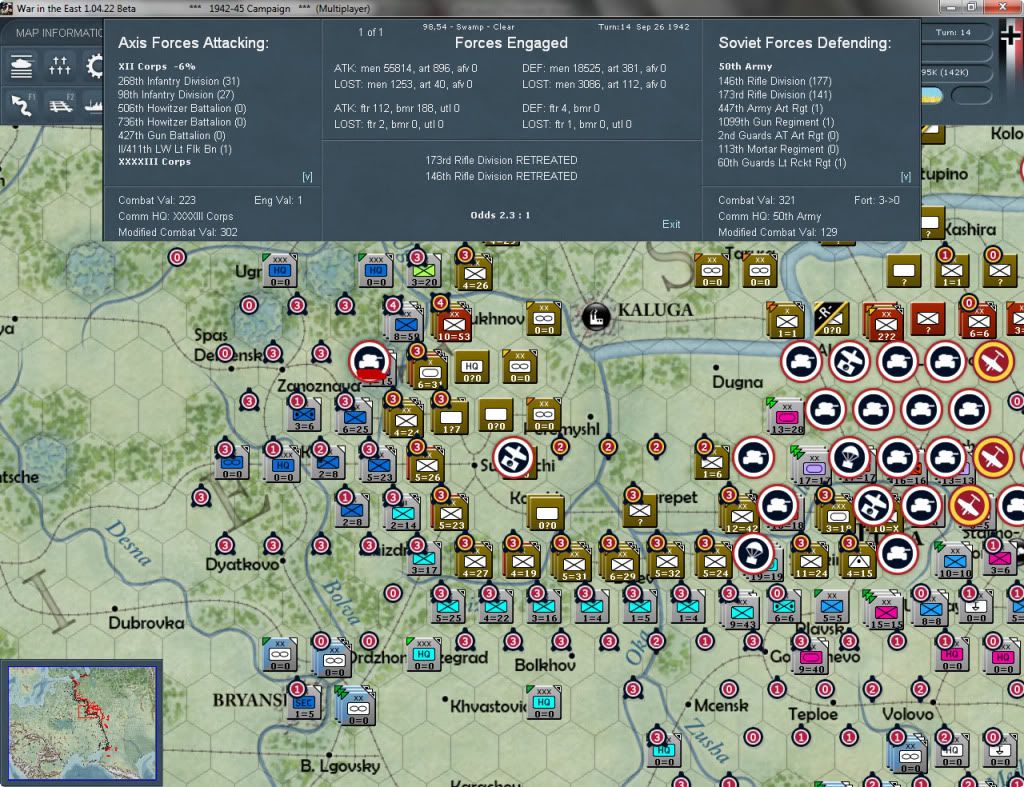Image resolution: width=1024 pixels, height=787 pixels.
Task: Open the gear settings toolbar icon
Action: [95, 66]
